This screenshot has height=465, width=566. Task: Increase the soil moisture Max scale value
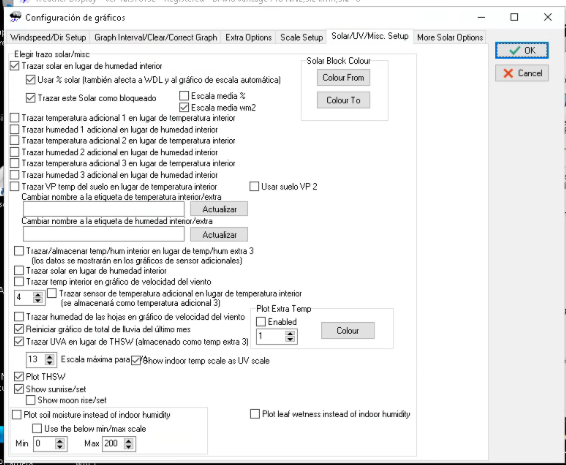coord(129,441)
